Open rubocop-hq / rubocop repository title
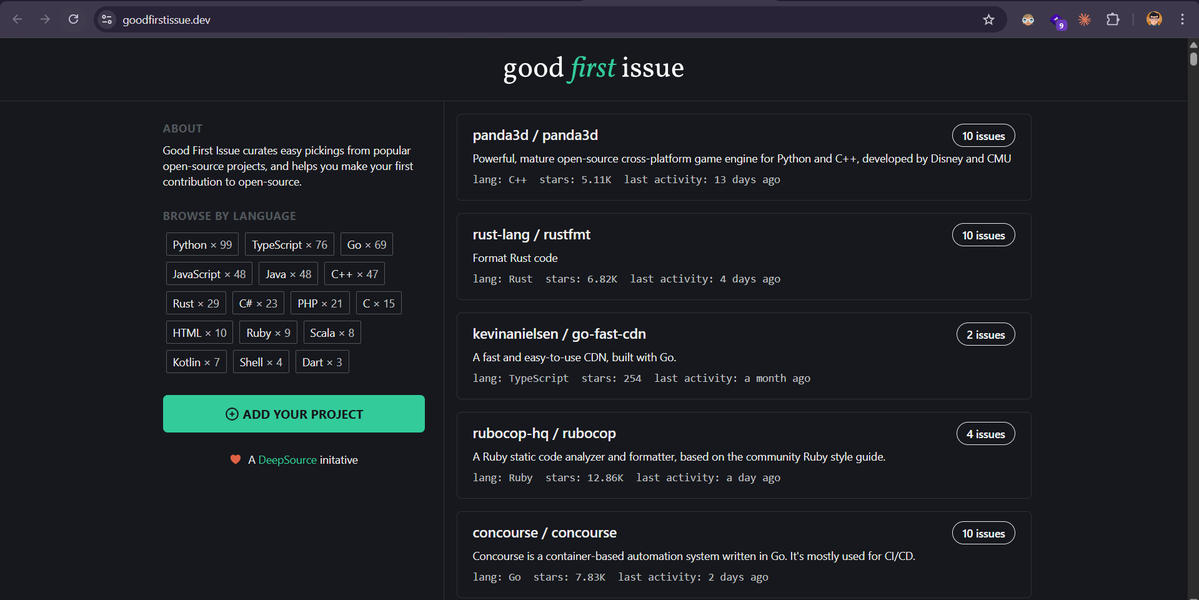Image resolution: width=1199 pixels, height=600 pixels. 544,433
